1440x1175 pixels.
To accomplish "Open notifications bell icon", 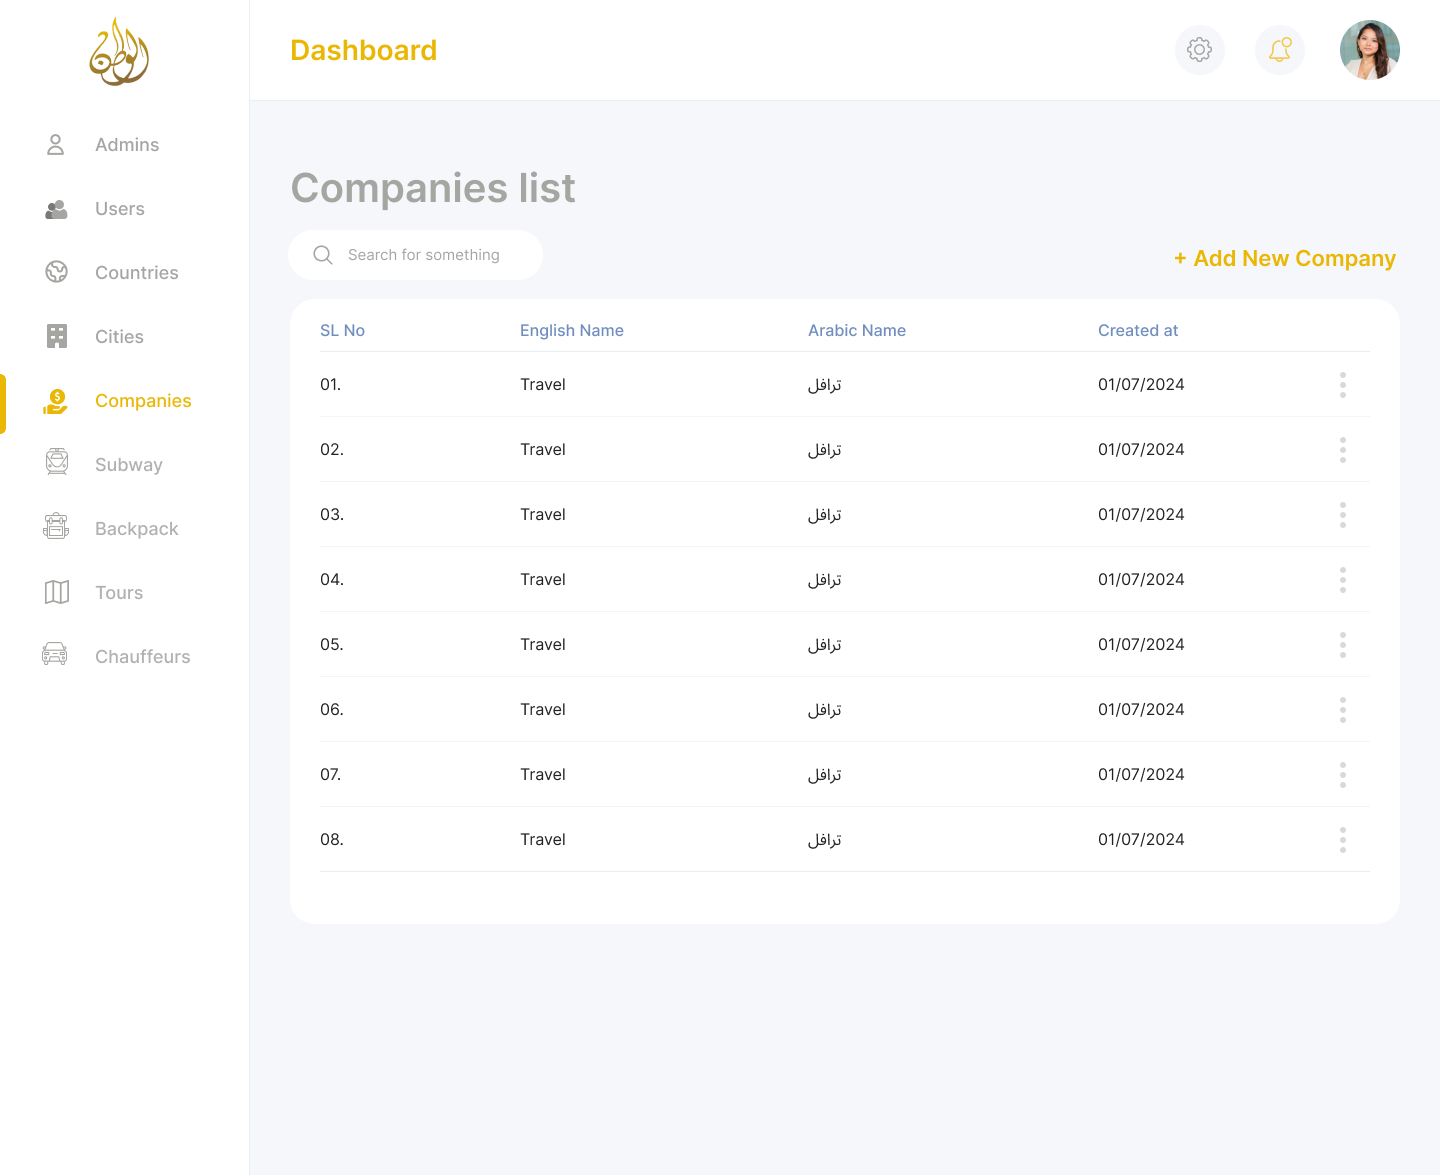I will [1279, 50].
